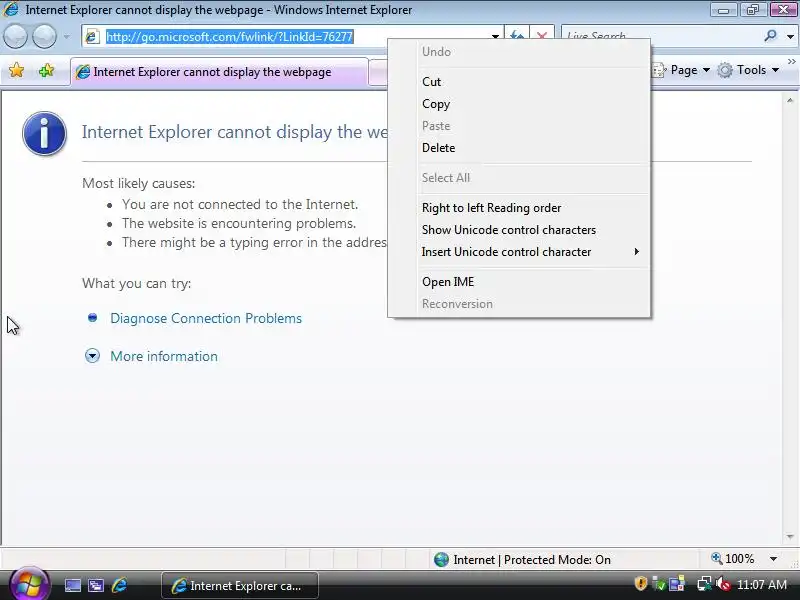Click the highlighted URL in the address bar
This screenshot has width=800, height=600.
[229, 37]
